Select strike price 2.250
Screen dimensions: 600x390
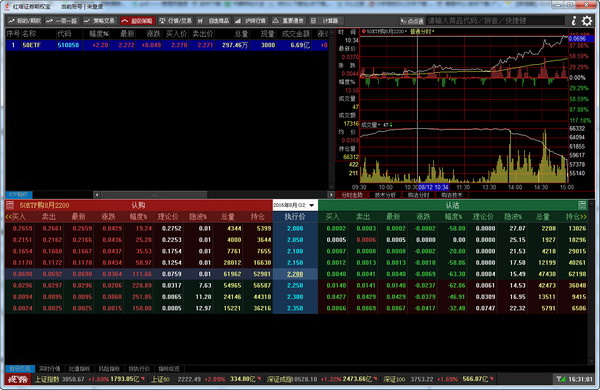click(295, 286)
